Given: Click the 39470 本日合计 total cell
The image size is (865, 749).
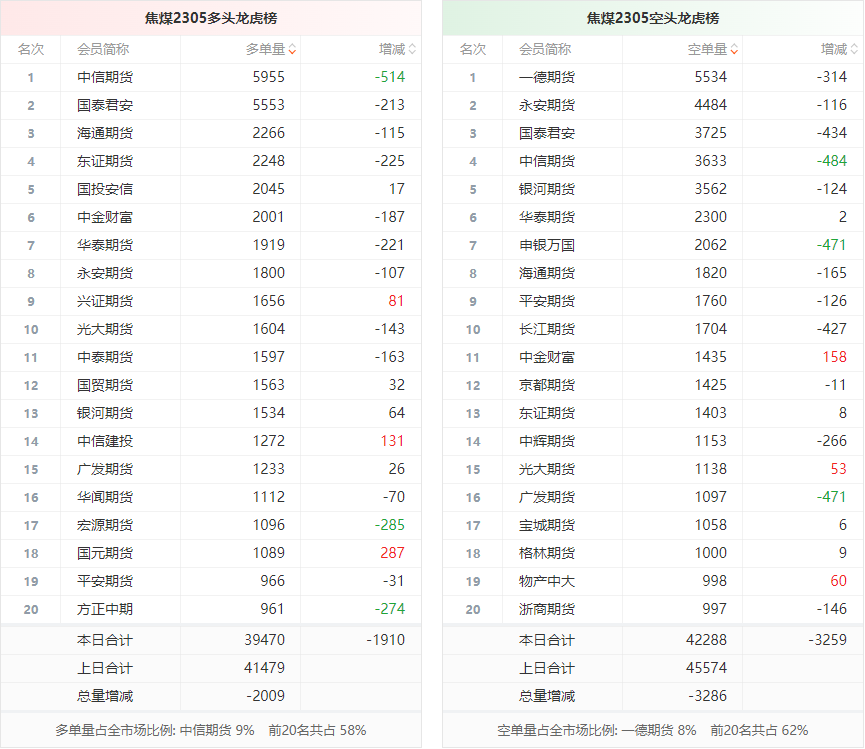Looking at the screenshot, I should [265, 640].
